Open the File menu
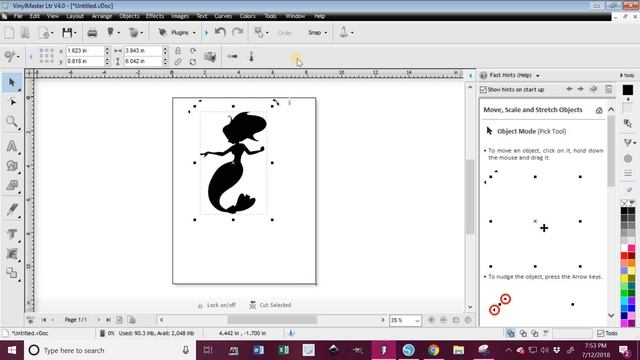Screen dimensions: 640x360 (18, 16)
